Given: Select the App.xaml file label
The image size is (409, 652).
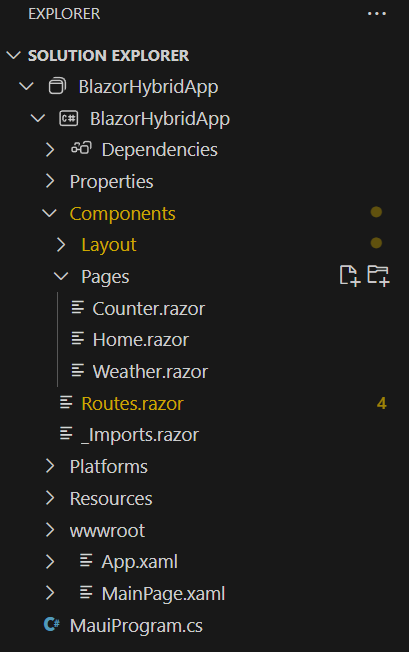Looking at the screenshot, I should pyautogui.click(x=140, y=562).
